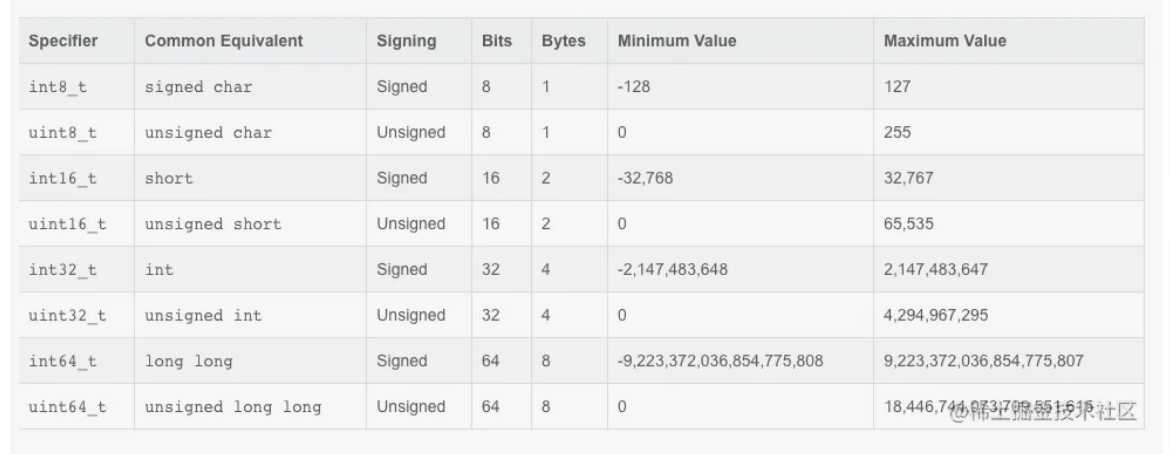Viewport: 1169px width, 454px height.
Task: Click the Minimum Value column header
Action: 677,41
